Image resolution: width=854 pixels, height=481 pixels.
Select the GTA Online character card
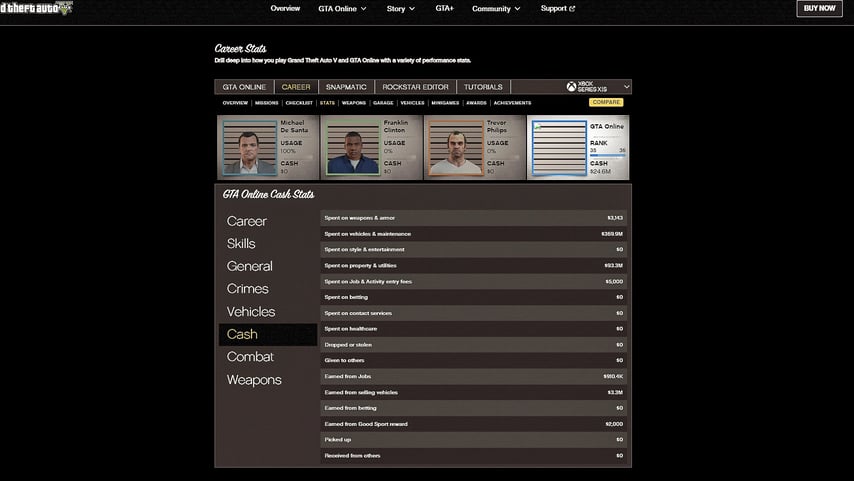[x=579, y=148]
